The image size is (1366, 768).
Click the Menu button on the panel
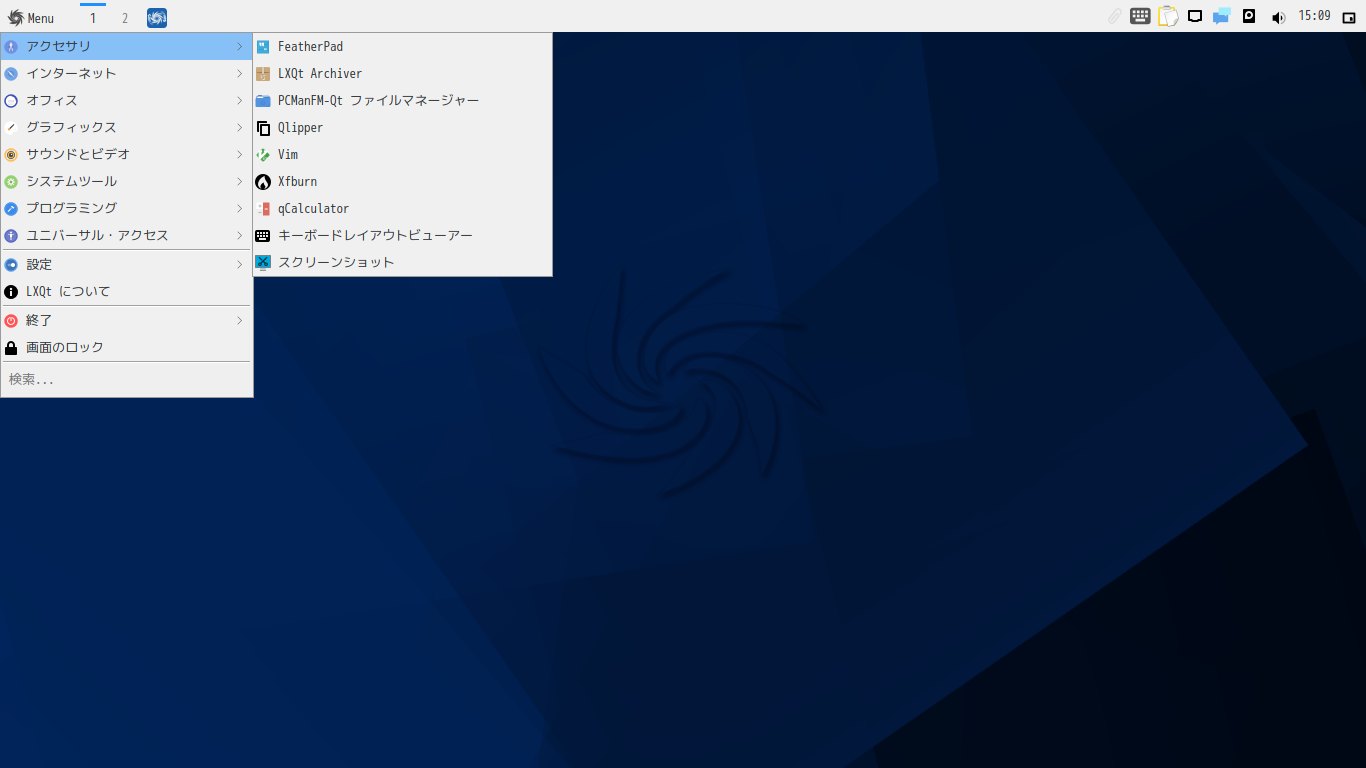[31, 17]
